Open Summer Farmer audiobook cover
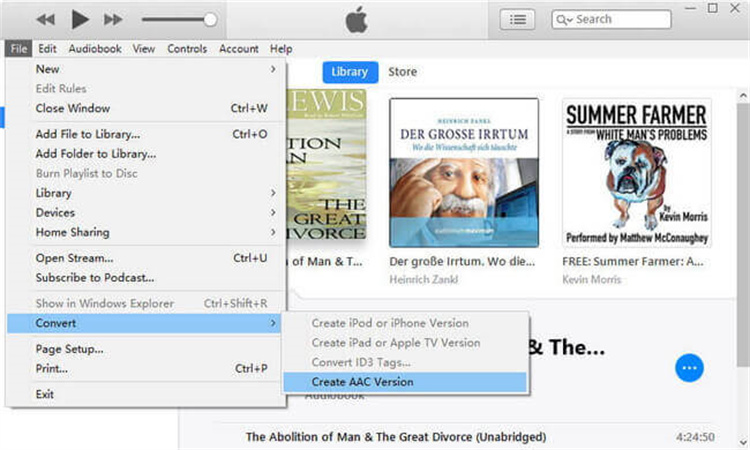750x450 pixels. (637, 173)
